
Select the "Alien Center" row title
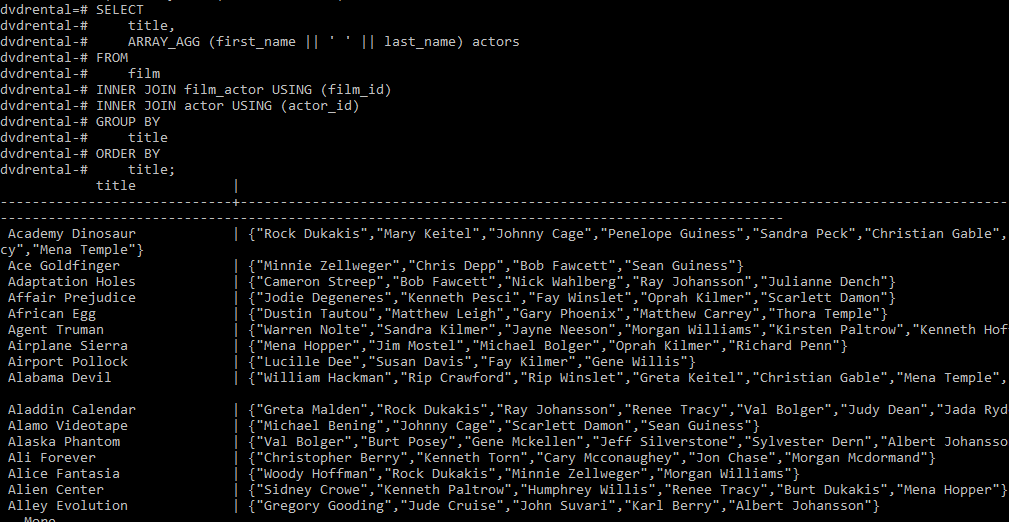coord(55,490)
